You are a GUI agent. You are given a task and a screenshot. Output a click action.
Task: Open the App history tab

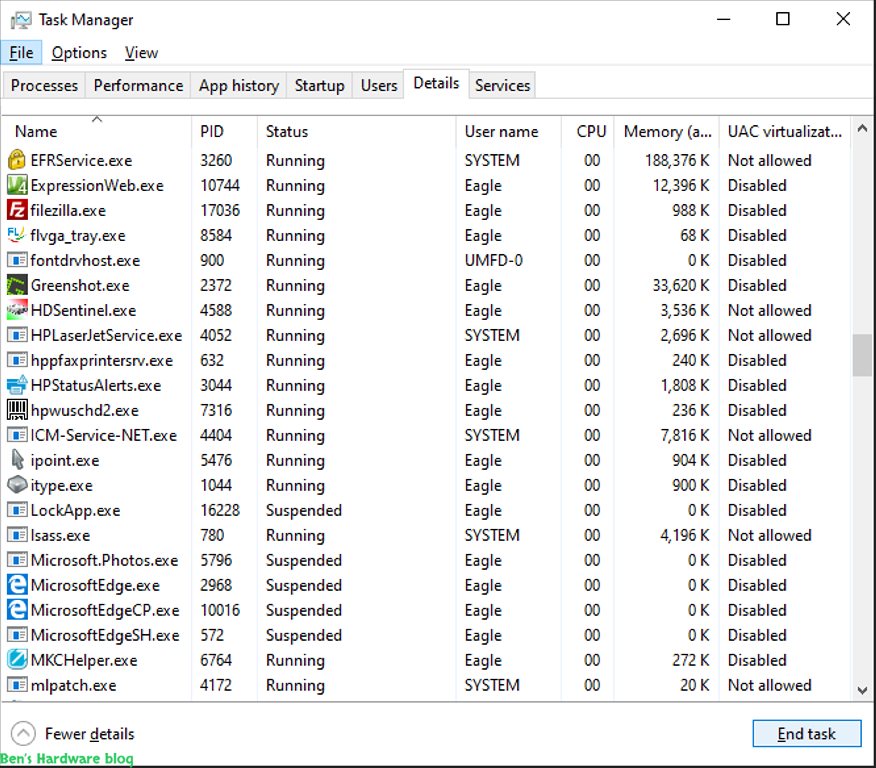[x=239, y=85]
